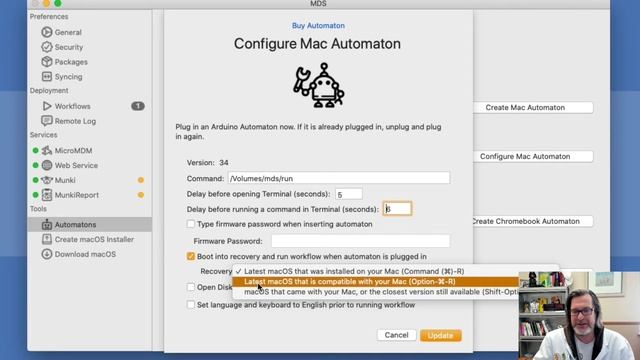Open the Buy Automaton link

318,26
